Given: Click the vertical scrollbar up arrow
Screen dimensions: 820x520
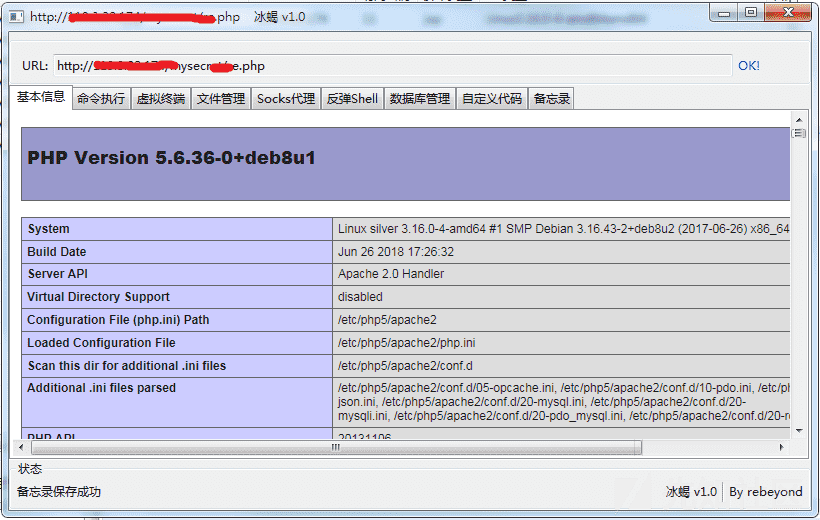Looking at the screenshot, I should coord(799,120).
